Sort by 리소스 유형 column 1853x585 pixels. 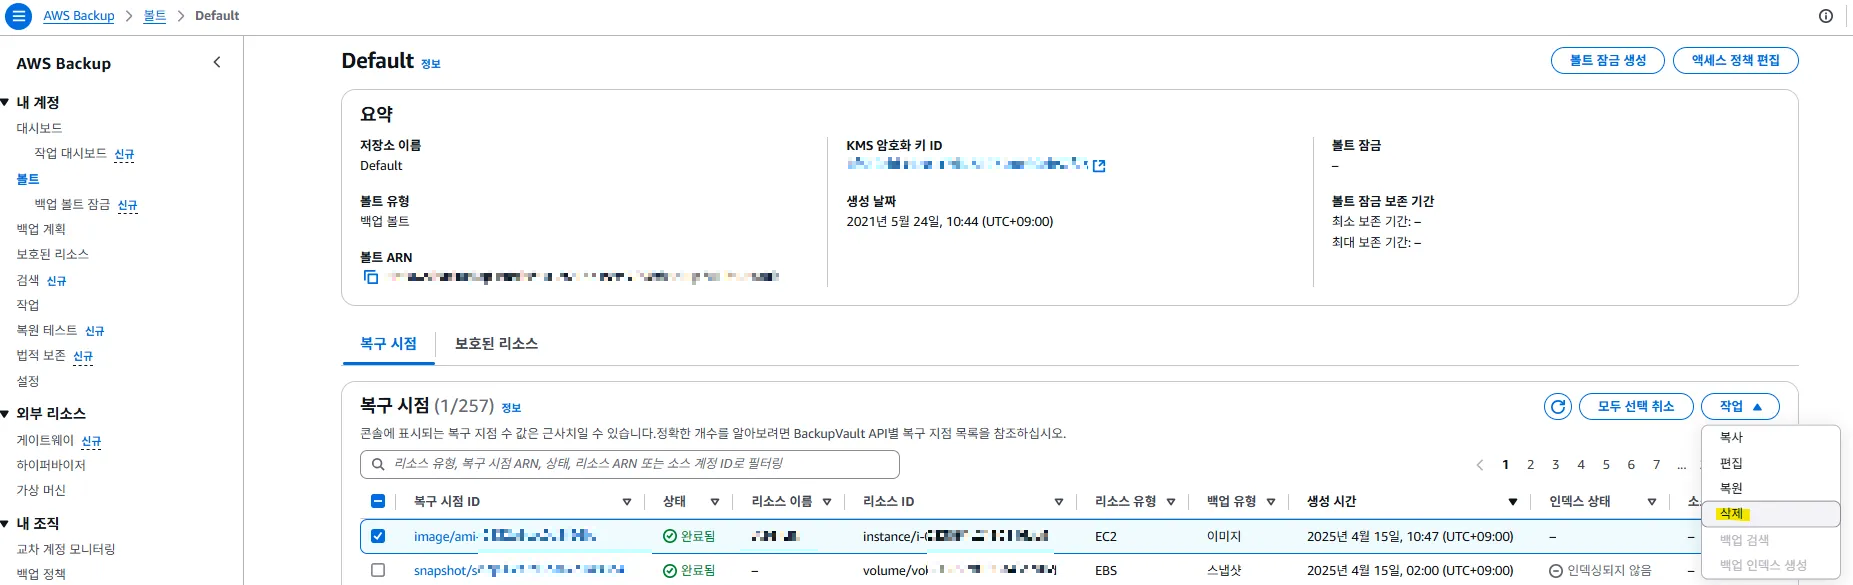point(1171,502)
